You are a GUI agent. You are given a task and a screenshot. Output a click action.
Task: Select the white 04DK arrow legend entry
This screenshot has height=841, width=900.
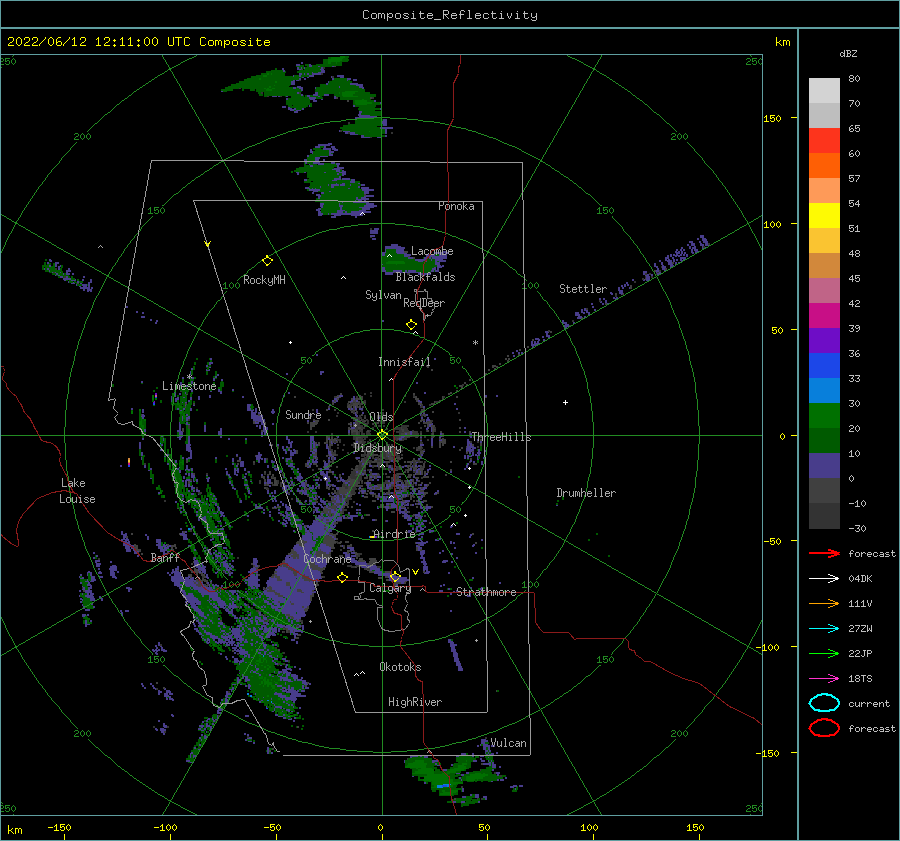click(x=824, y=579)
